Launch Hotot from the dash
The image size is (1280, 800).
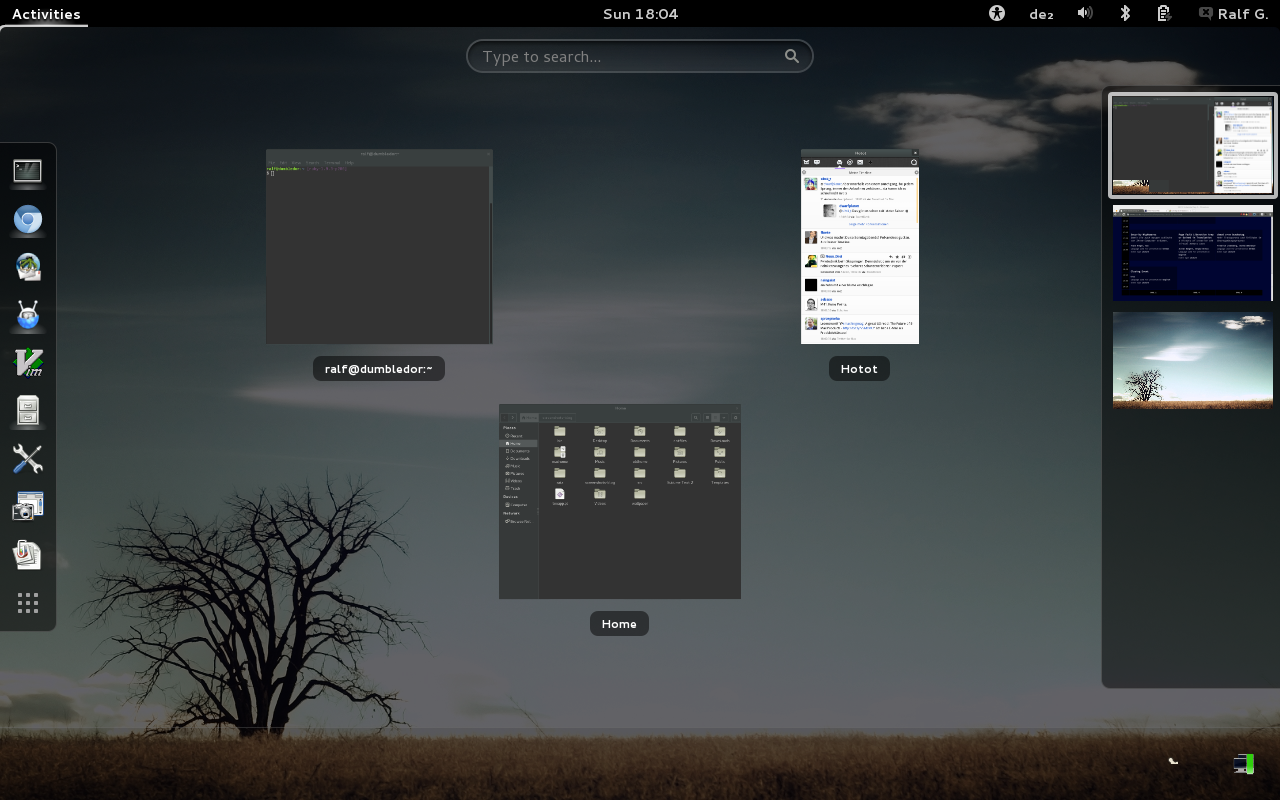click(28, 315)
